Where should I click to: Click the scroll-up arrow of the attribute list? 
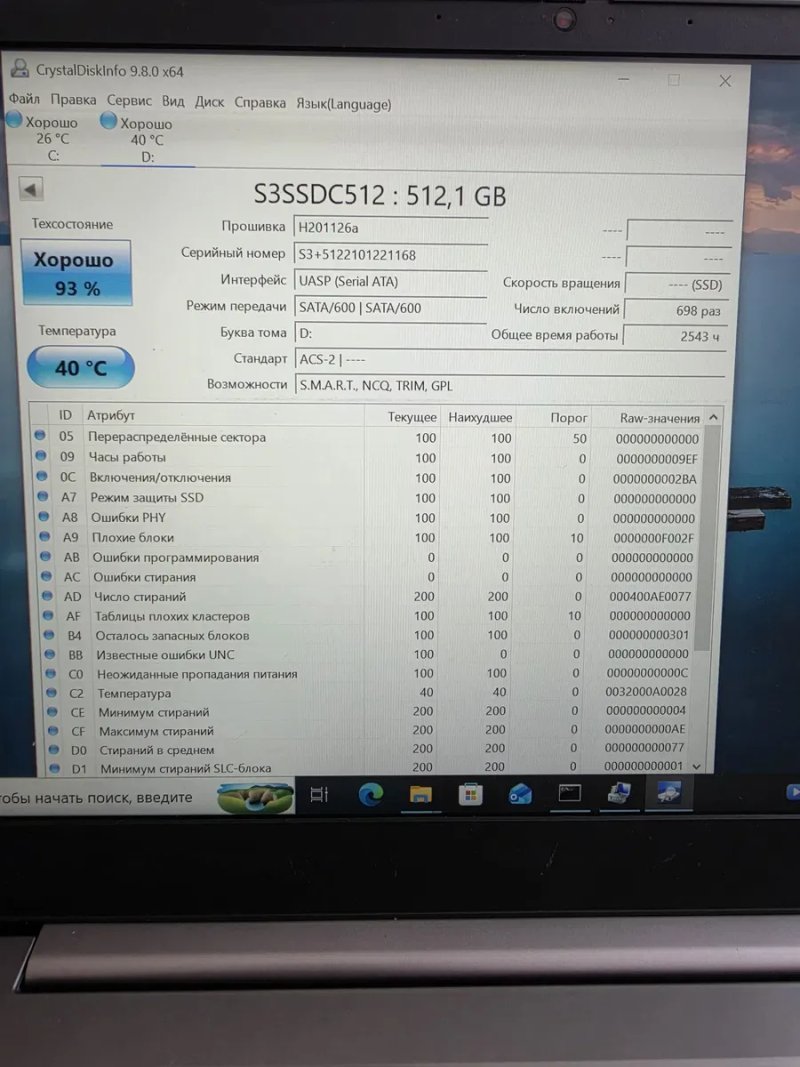coord(713,417)
